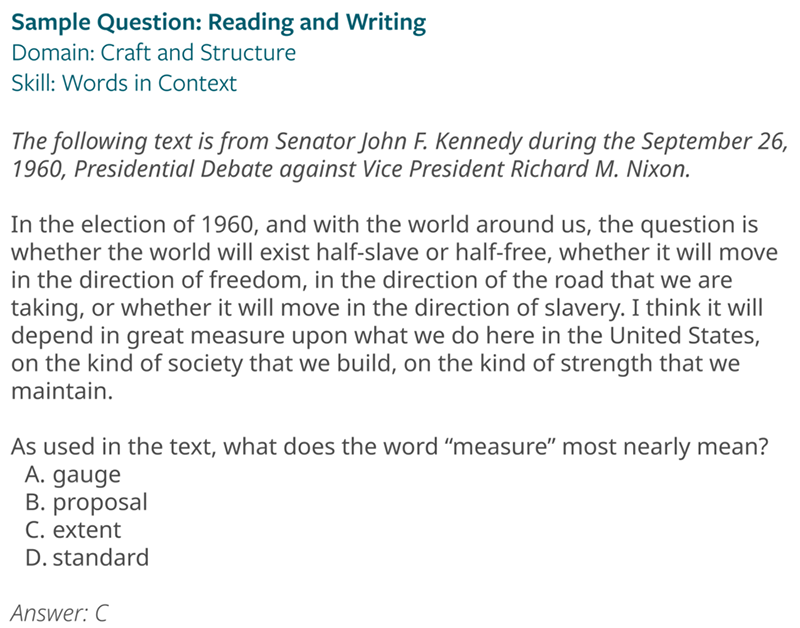800x628 pixels.
Task: Click the quoted word "measure" in the question
Action: (x=505, y=447)
